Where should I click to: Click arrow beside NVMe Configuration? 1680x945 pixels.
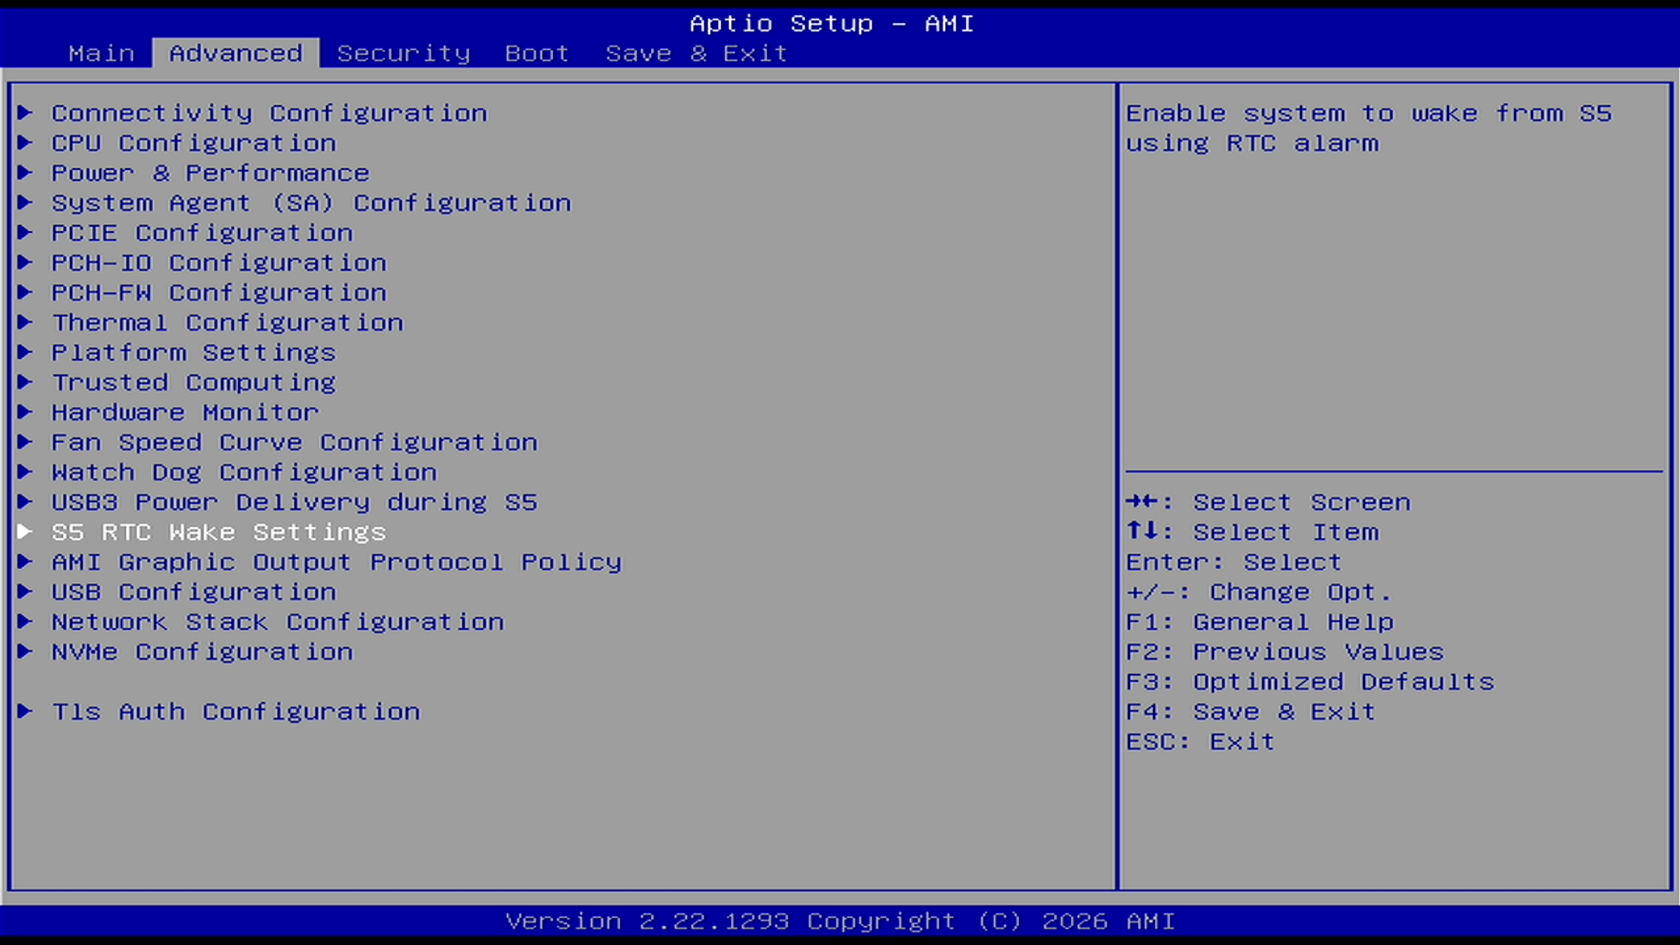[25, 652]
